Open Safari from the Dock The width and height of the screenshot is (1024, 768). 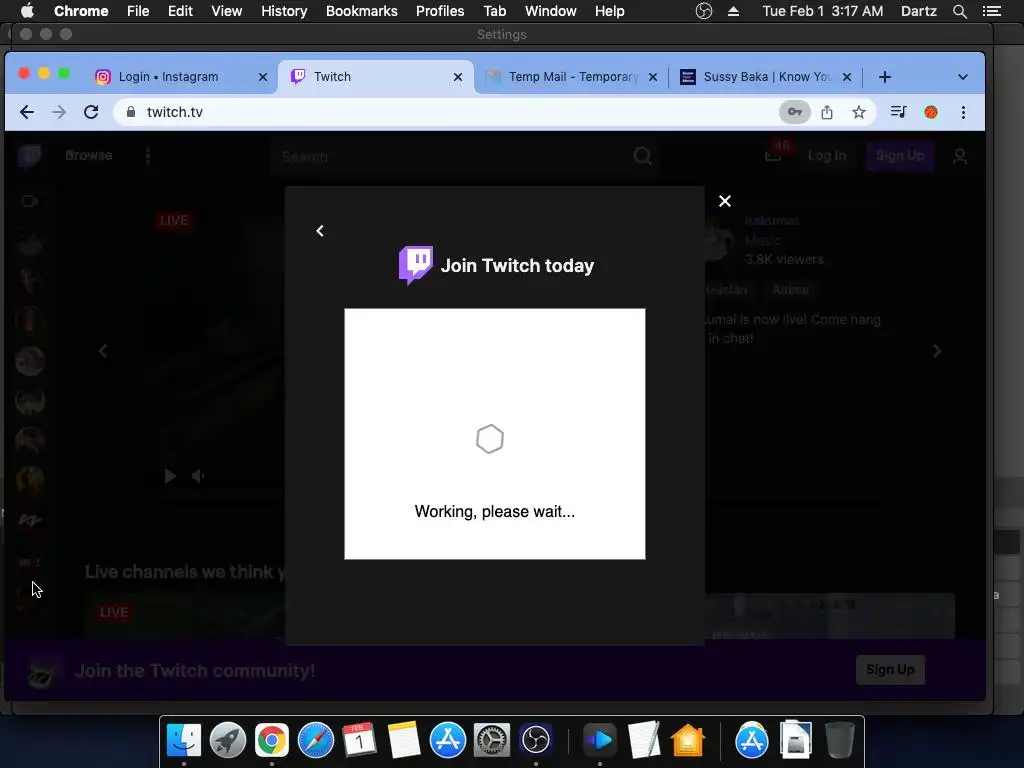click(316, 741)
